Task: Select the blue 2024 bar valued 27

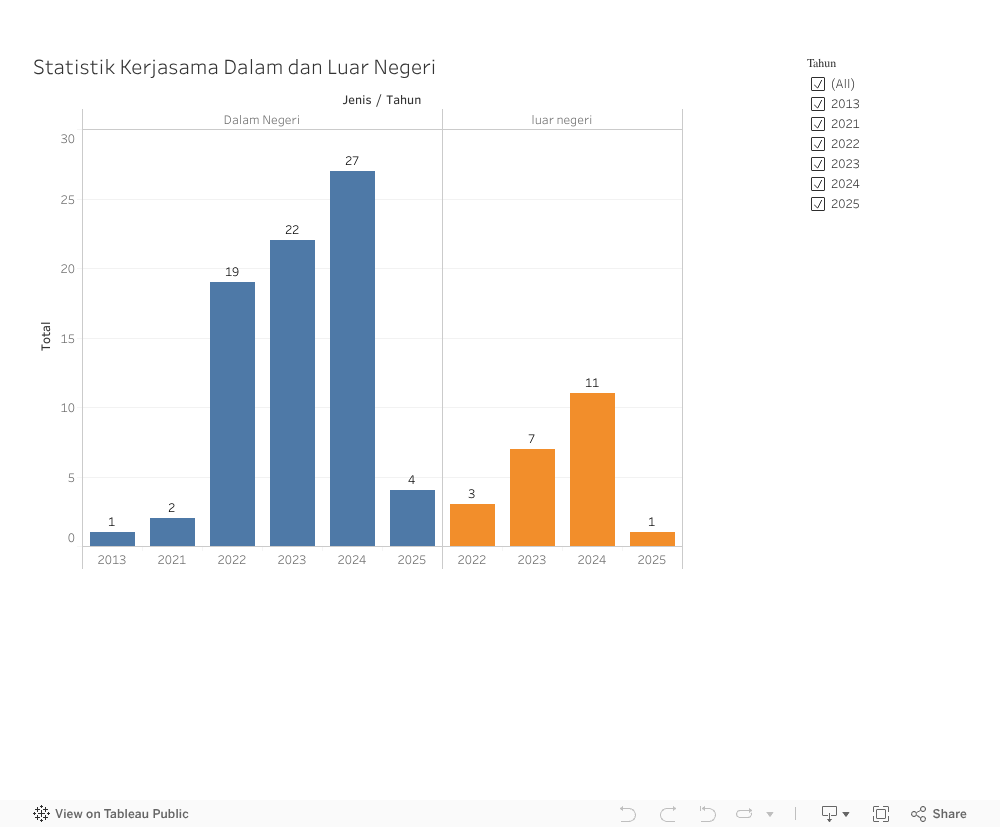Action: click(352, 358)
